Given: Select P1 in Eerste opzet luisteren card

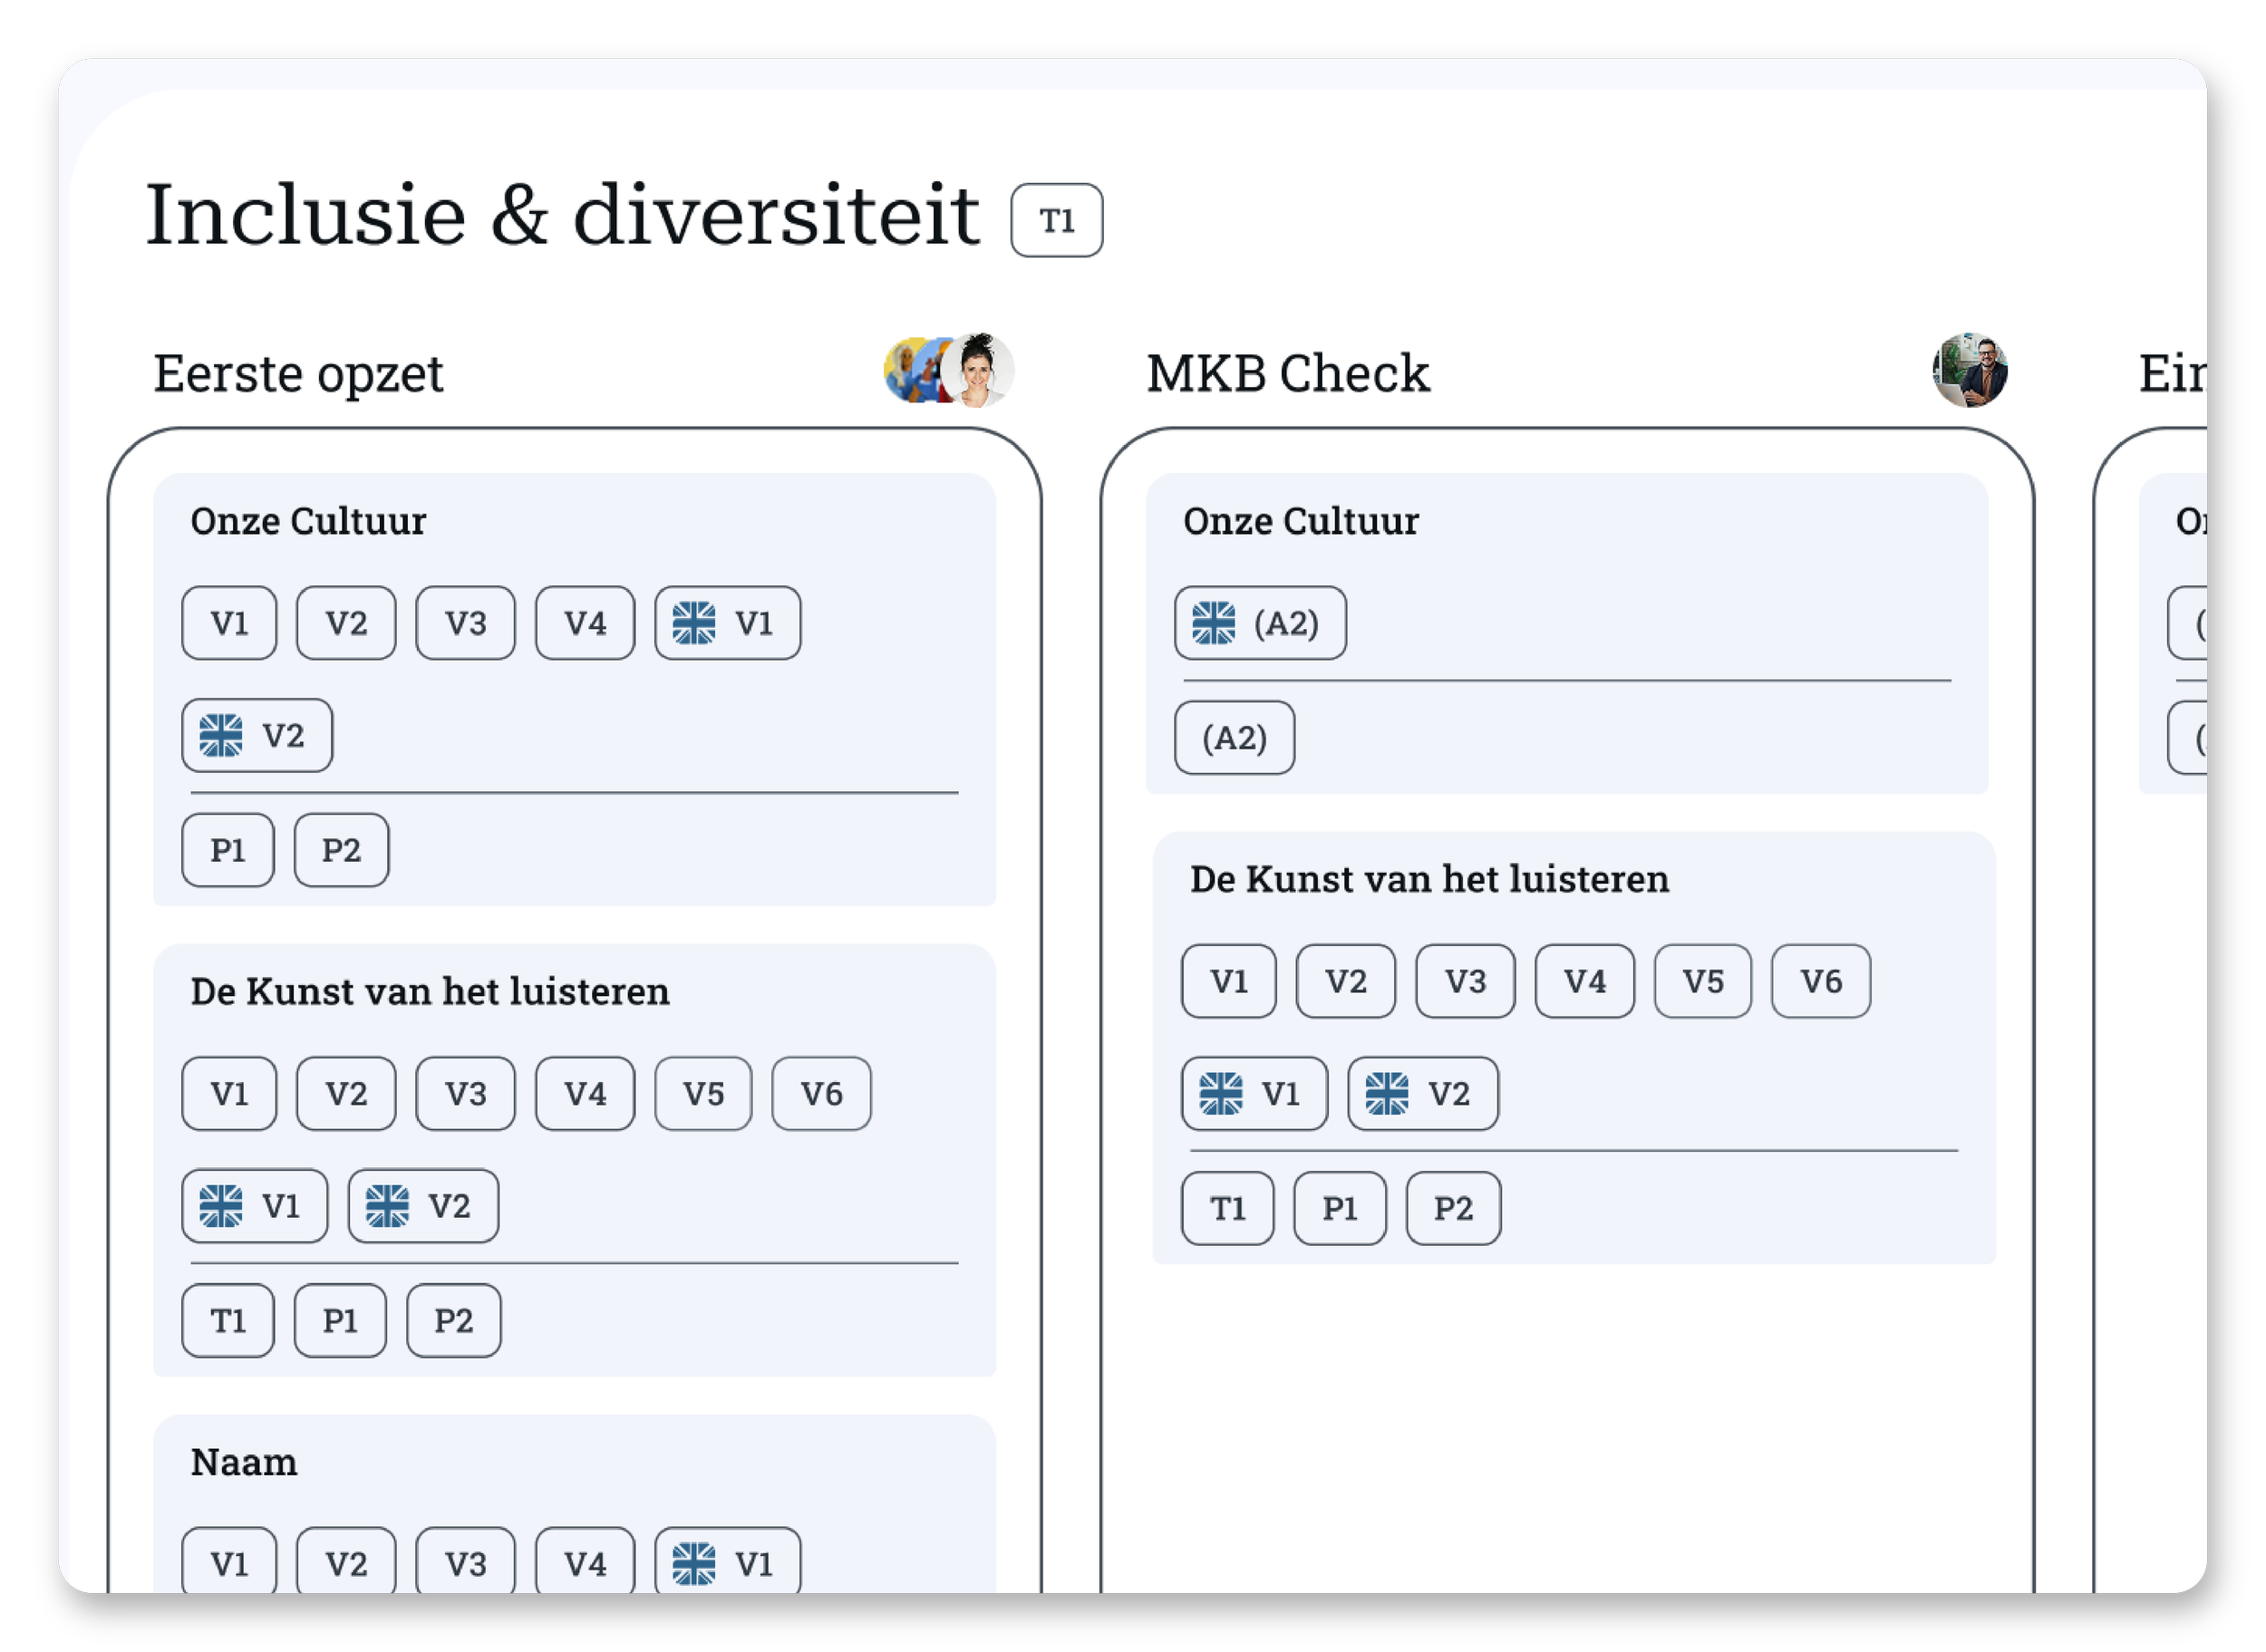Looking at the screenshot, I should coord(340,1321).
